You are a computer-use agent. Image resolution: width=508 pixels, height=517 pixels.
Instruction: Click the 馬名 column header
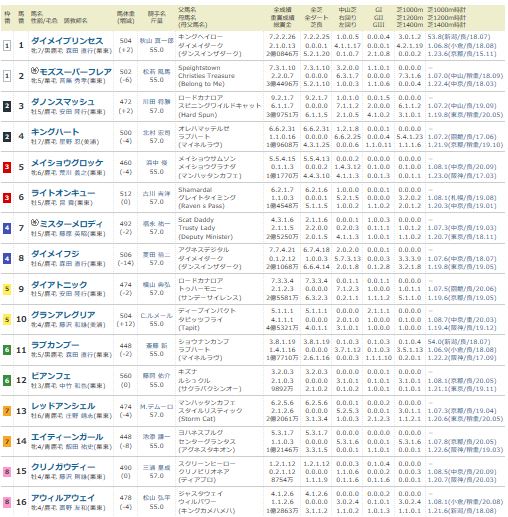(x=36, y=13)
